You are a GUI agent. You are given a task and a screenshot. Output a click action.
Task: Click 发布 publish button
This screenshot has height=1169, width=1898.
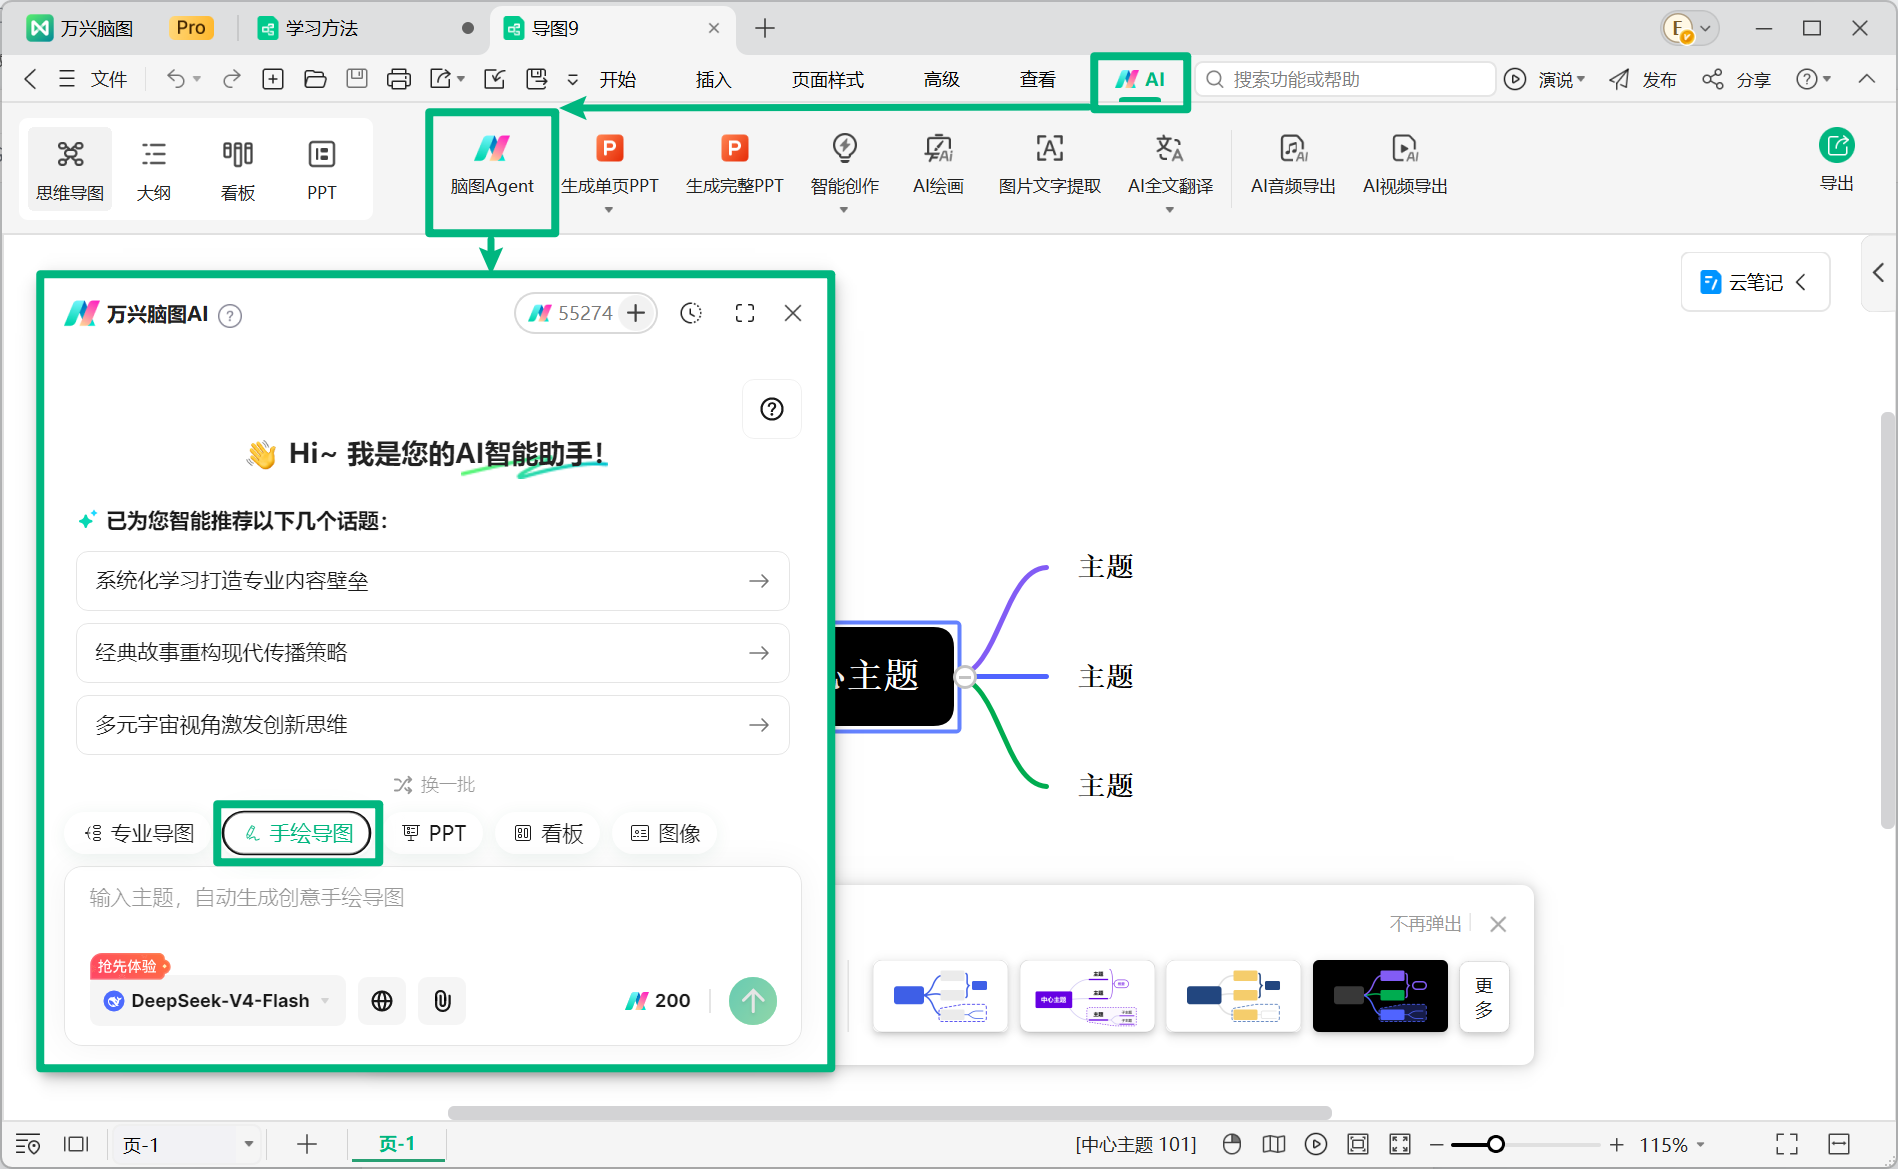click(x=1643, y=79)
